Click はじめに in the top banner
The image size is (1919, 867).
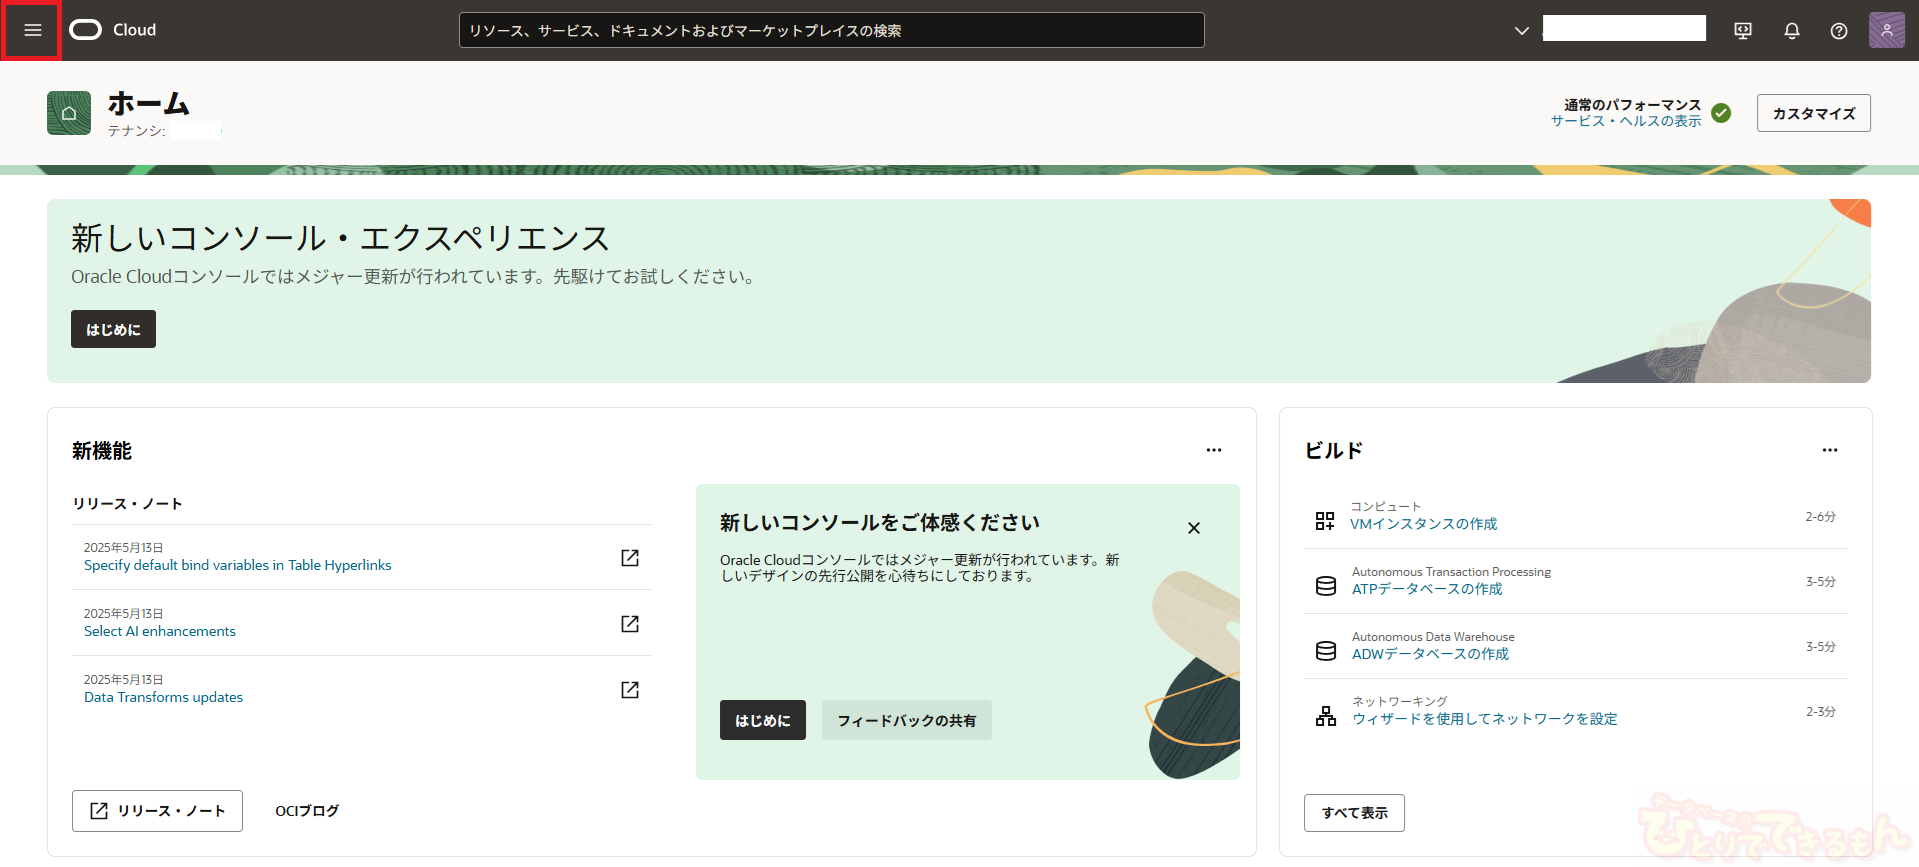click(x=113, y=329)
